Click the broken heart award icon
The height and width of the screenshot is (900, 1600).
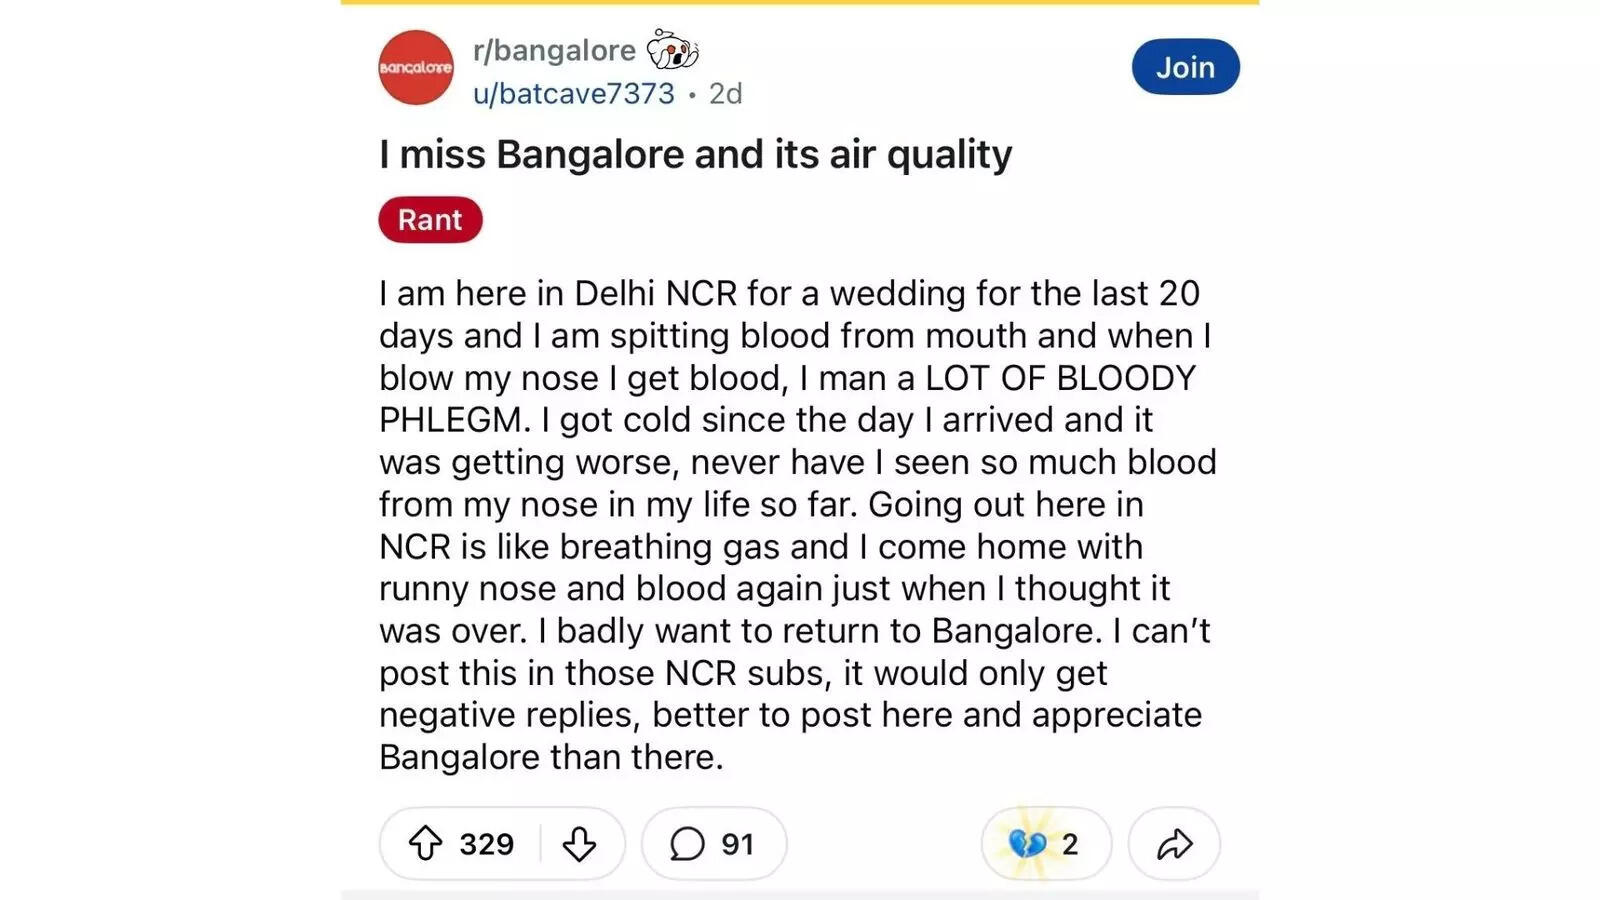(x=1026, y=844)
